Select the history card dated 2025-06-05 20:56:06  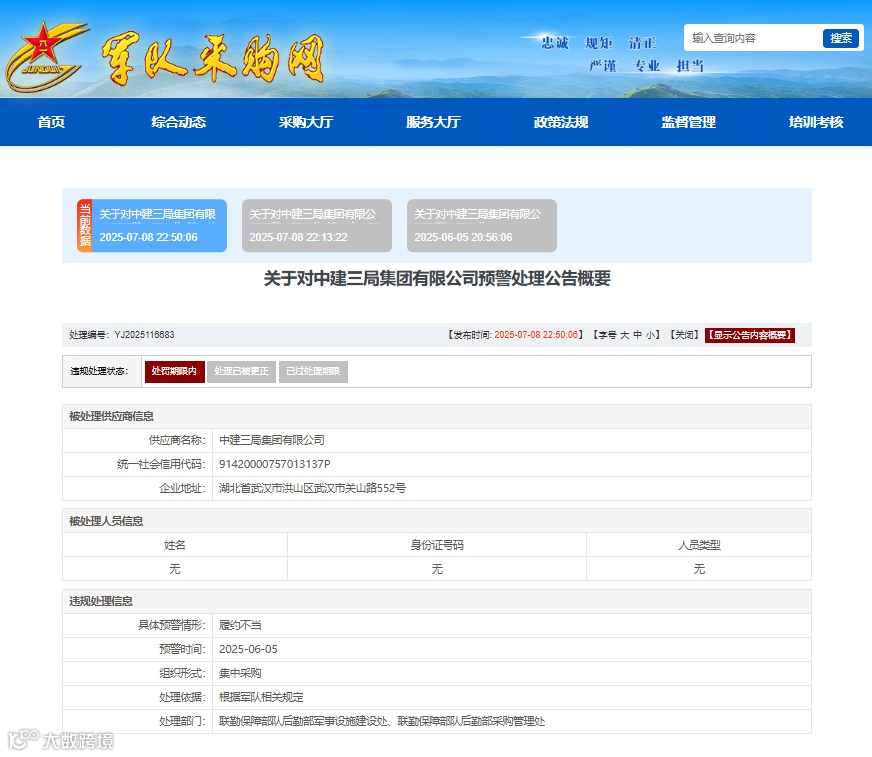pos(482,226)
